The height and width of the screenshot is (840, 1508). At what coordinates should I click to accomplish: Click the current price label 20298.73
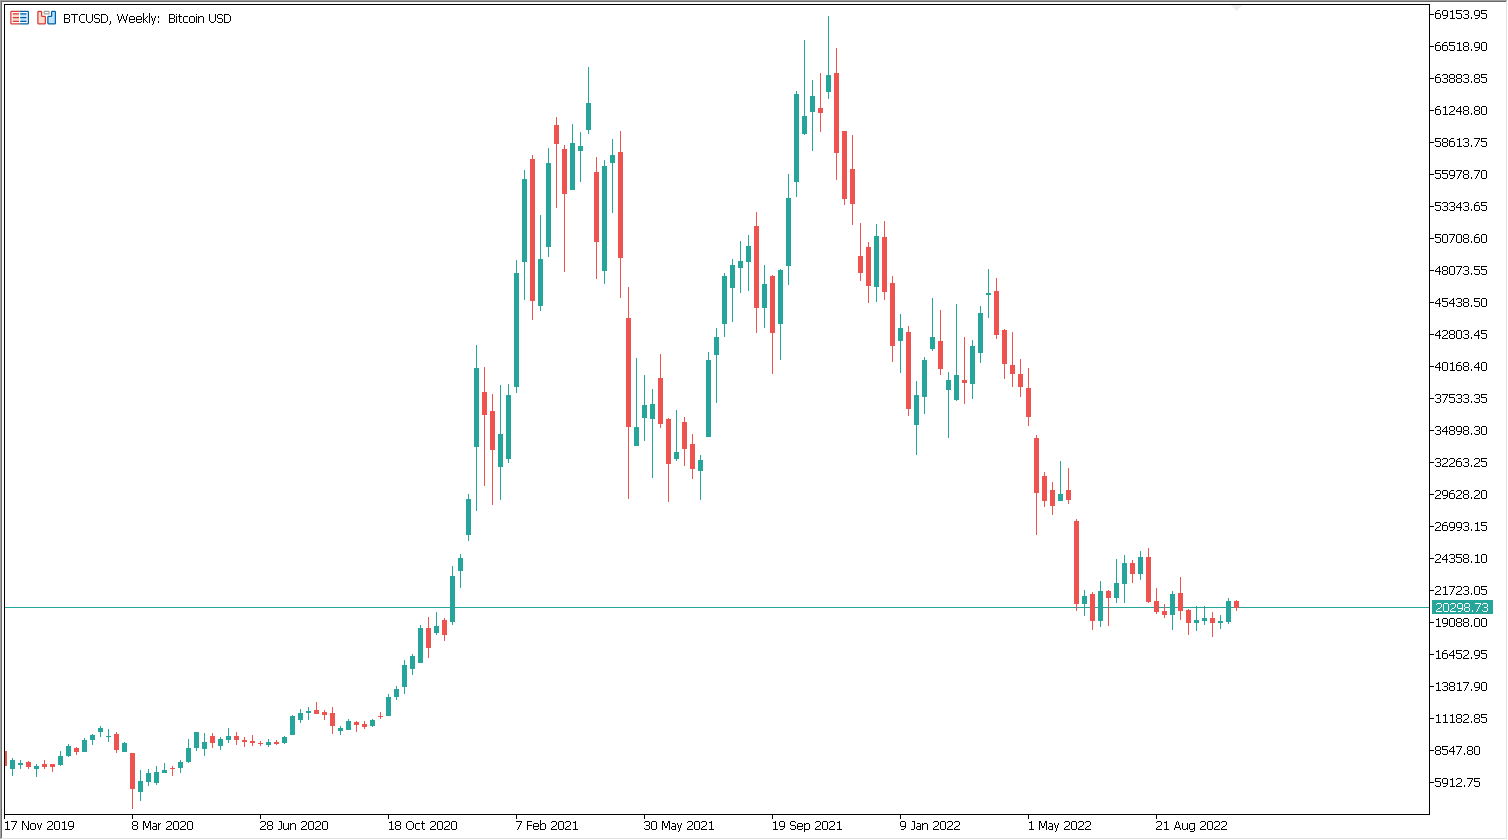point(1461,607)
